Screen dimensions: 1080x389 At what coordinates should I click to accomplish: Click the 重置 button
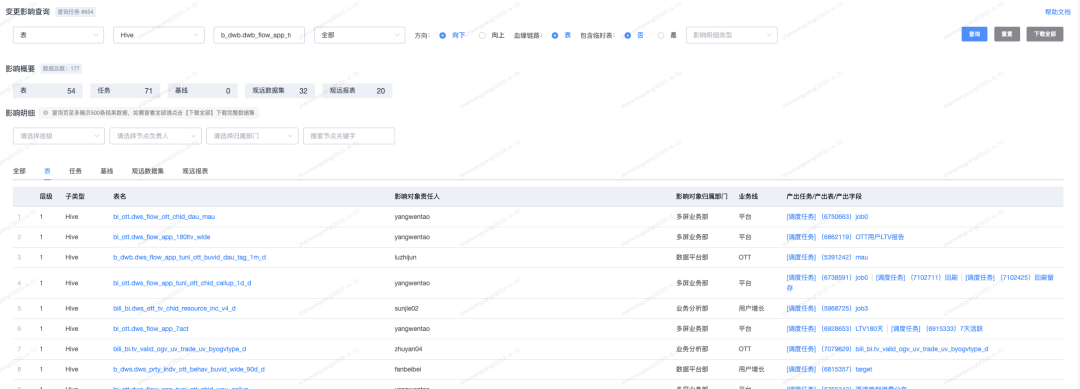tap(1007, 34)
